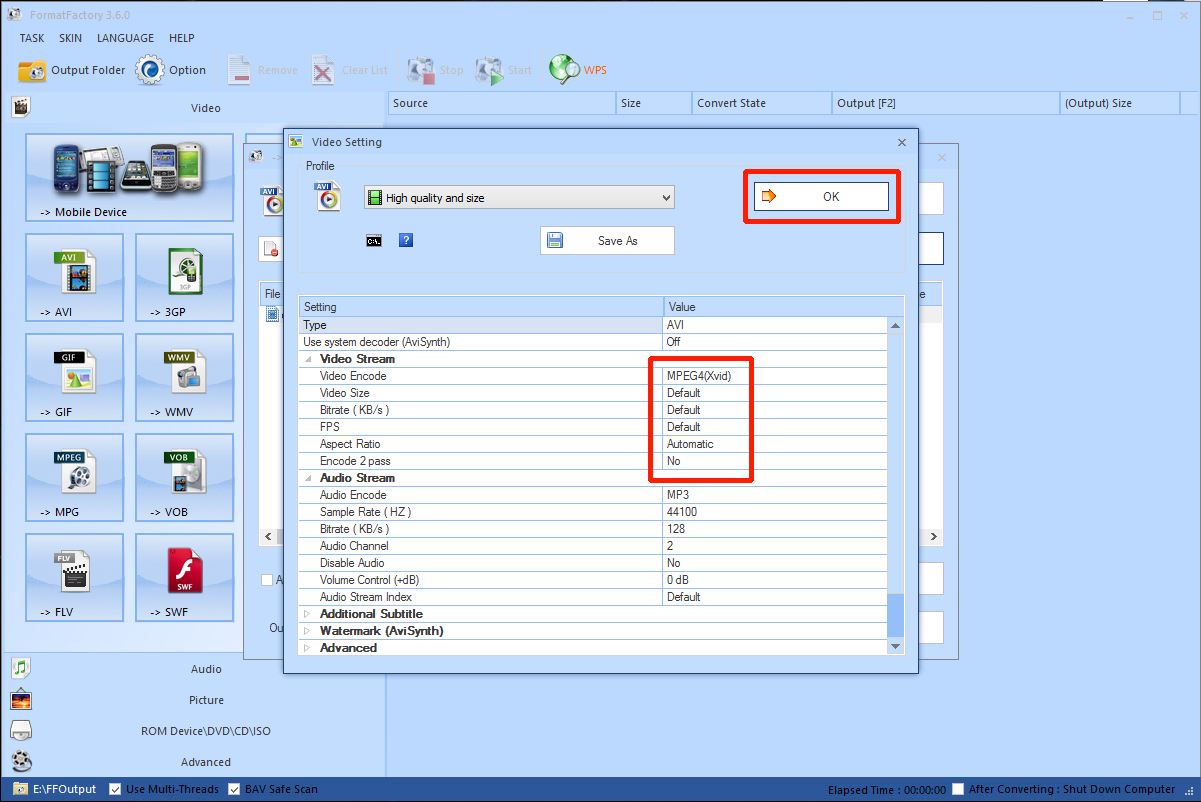
Task: Confirm settings with the OK button
Action: click(x=821, y=197)
